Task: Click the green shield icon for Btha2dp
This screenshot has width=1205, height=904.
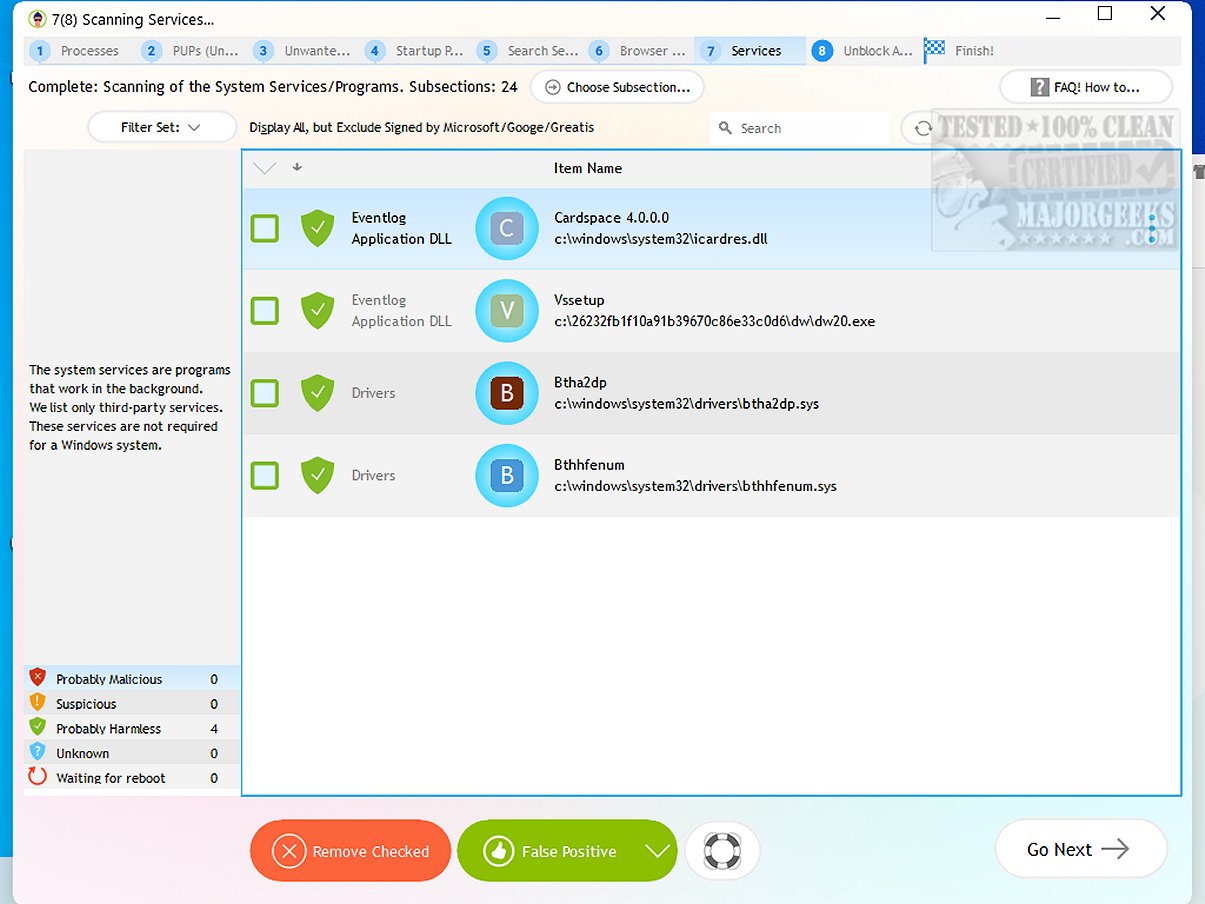Action: click(x=317, y=393)
